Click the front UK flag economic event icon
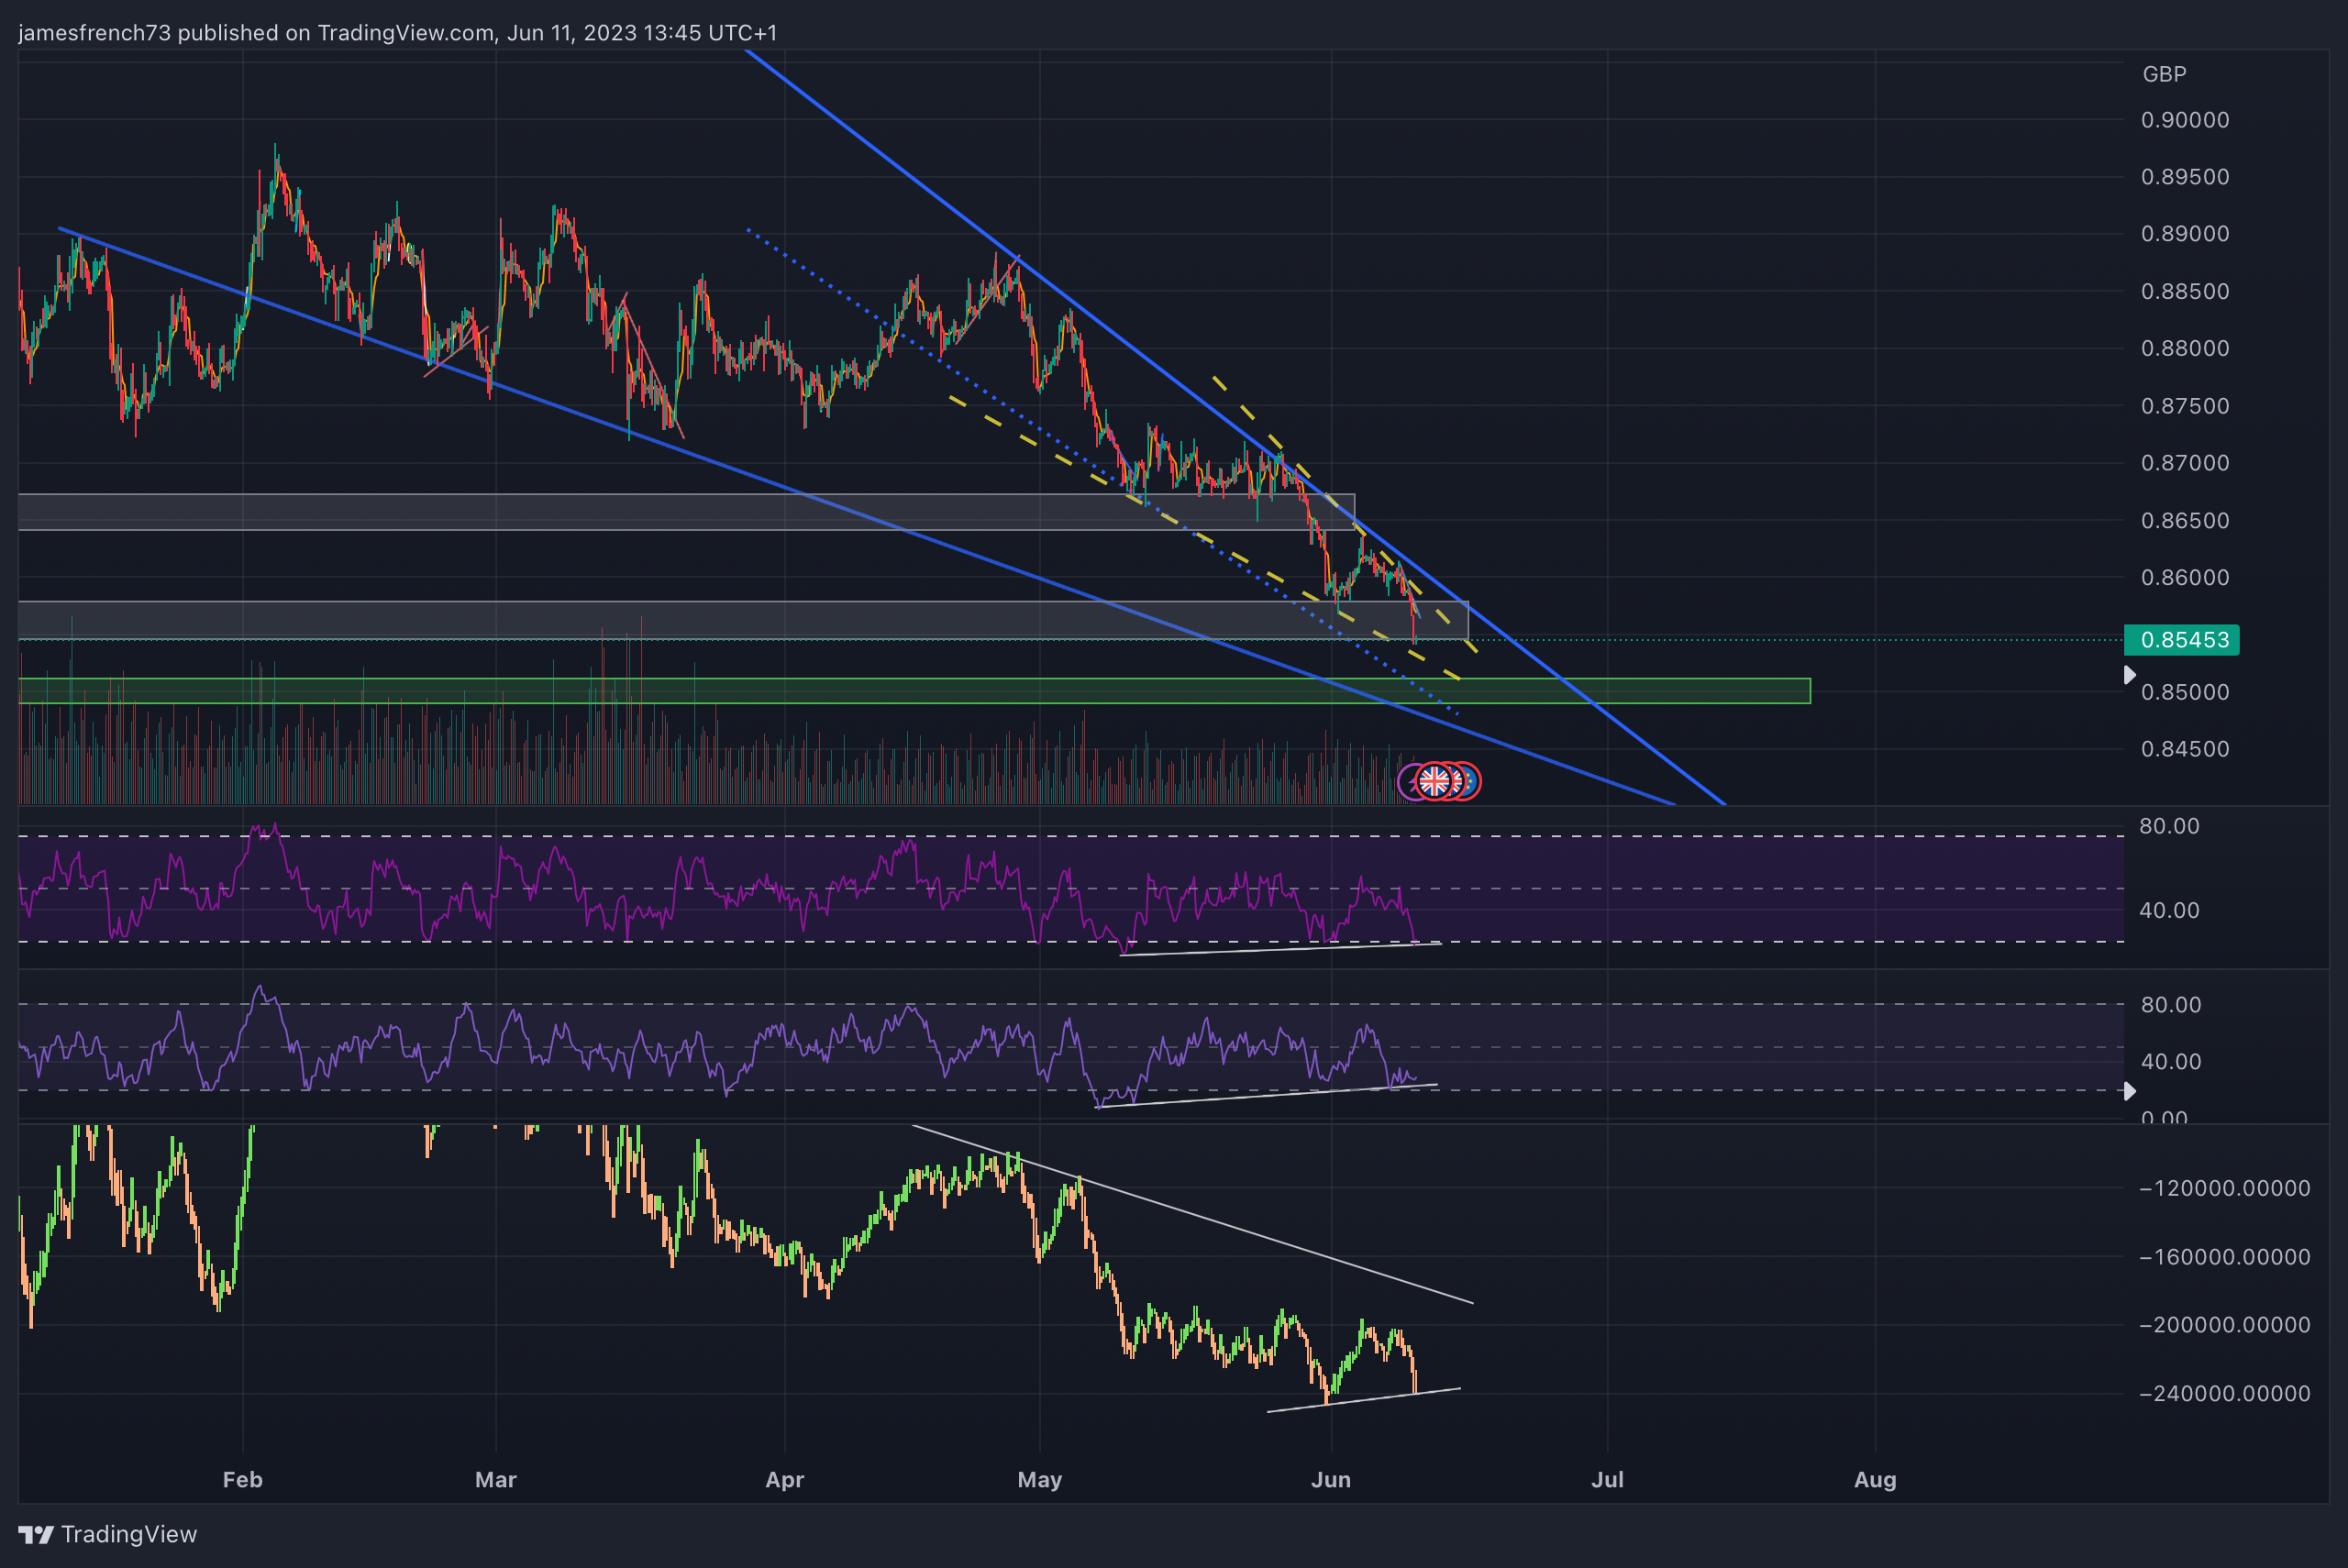 click(1435, 781)
